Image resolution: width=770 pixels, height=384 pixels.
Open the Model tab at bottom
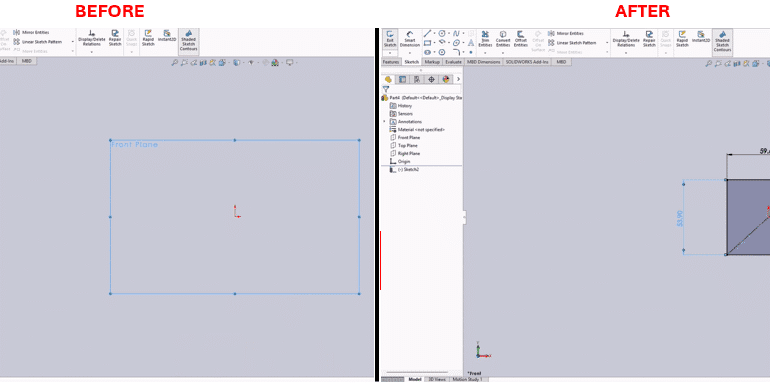coord(415,380)
